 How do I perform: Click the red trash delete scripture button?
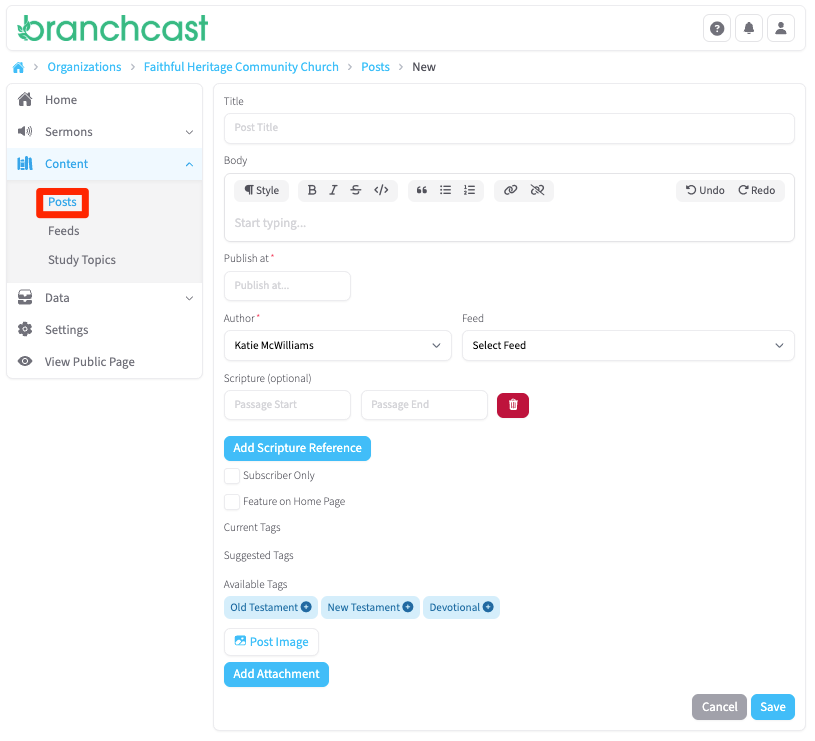pyautogui.click(x=513, y=405)
